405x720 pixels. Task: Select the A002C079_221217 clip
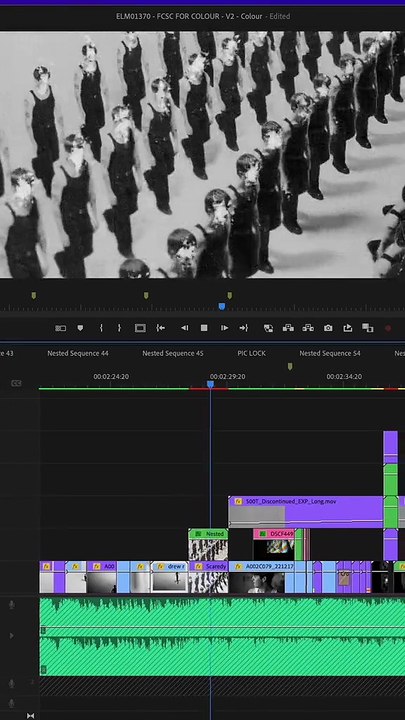point(261,577)
